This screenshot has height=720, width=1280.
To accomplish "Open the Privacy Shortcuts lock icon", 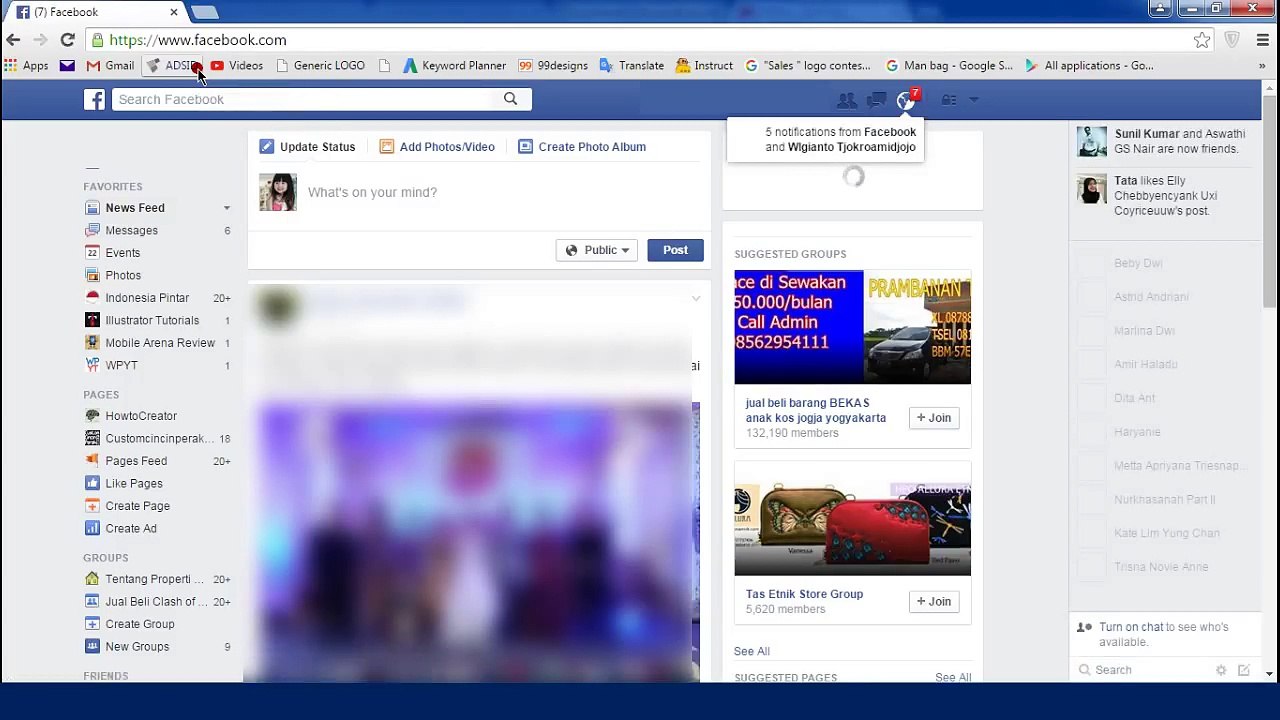I will point(948,100).
